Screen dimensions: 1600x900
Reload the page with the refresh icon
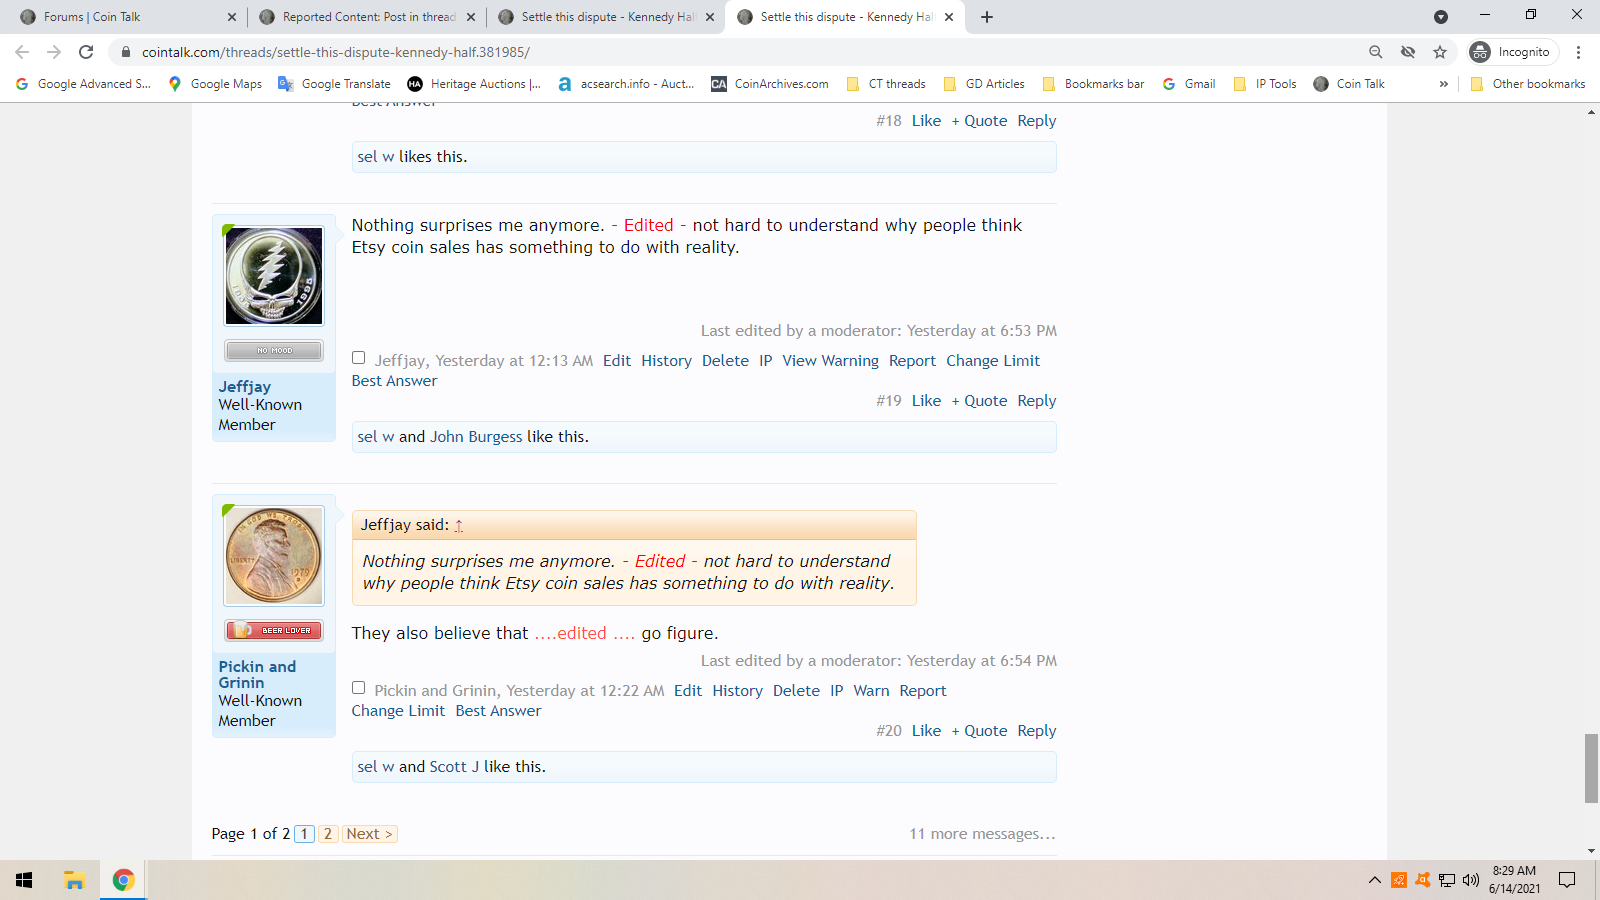pos(86,52)
